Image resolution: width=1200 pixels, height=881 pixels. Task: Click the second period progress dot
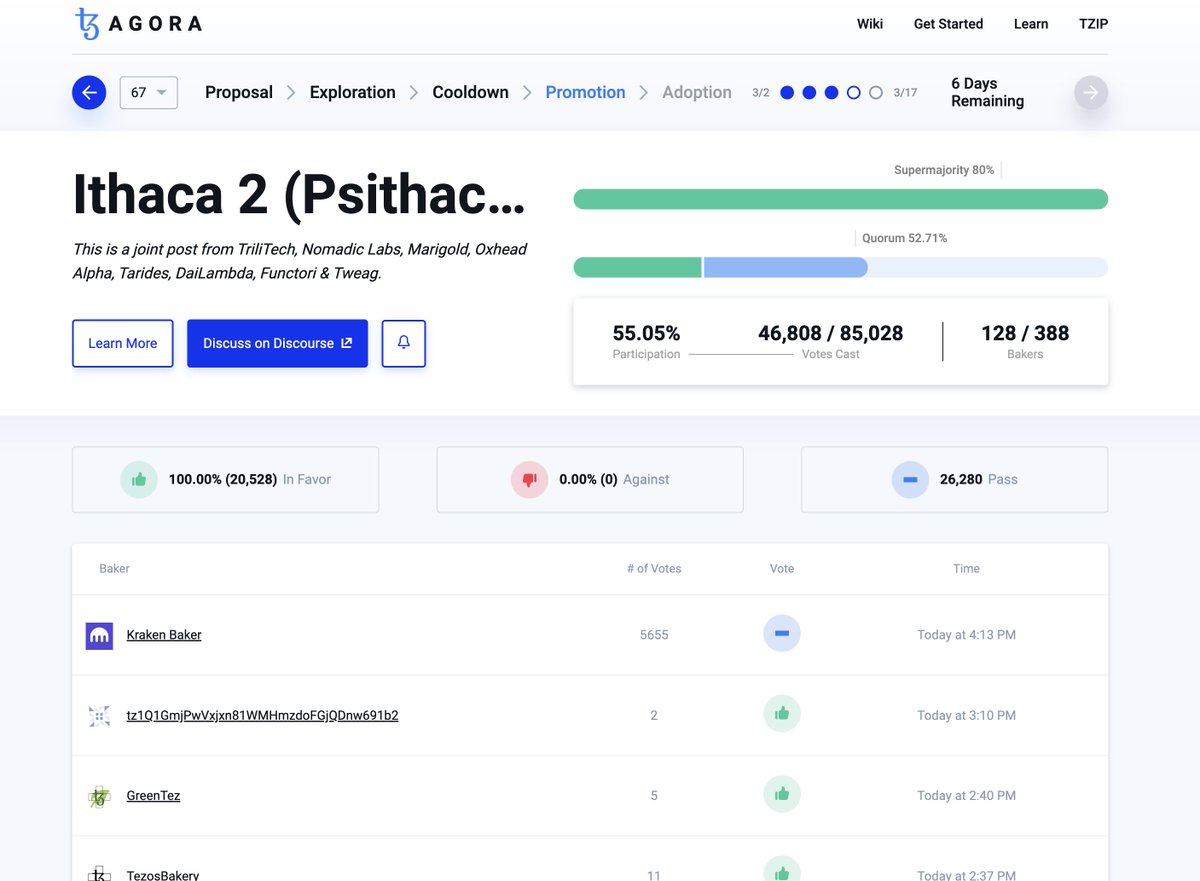click(x=809, y=92)
